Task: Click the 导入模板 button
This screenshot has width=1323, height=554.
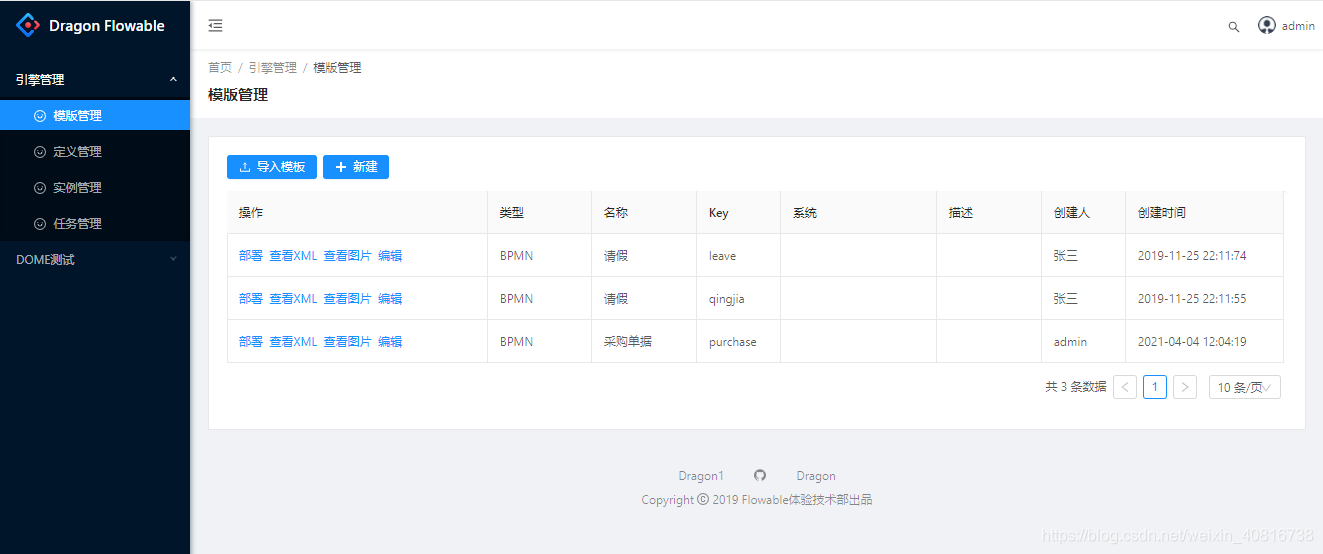Action: [x=272, y=167]
